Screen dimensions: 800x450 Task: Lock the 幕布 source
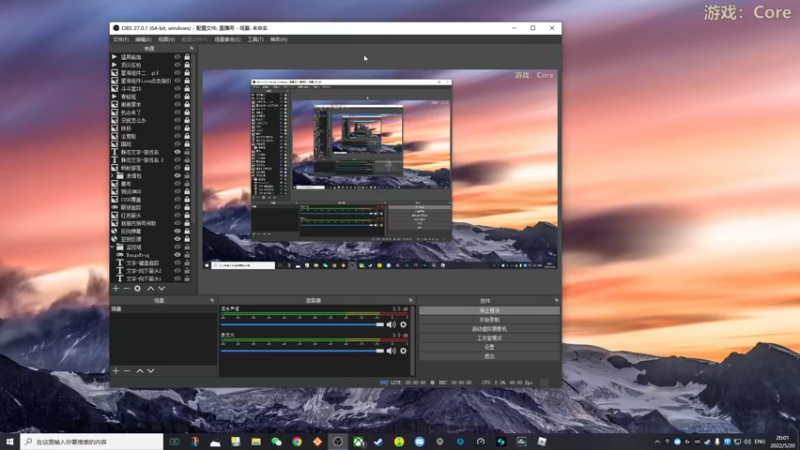coord(187,184)
